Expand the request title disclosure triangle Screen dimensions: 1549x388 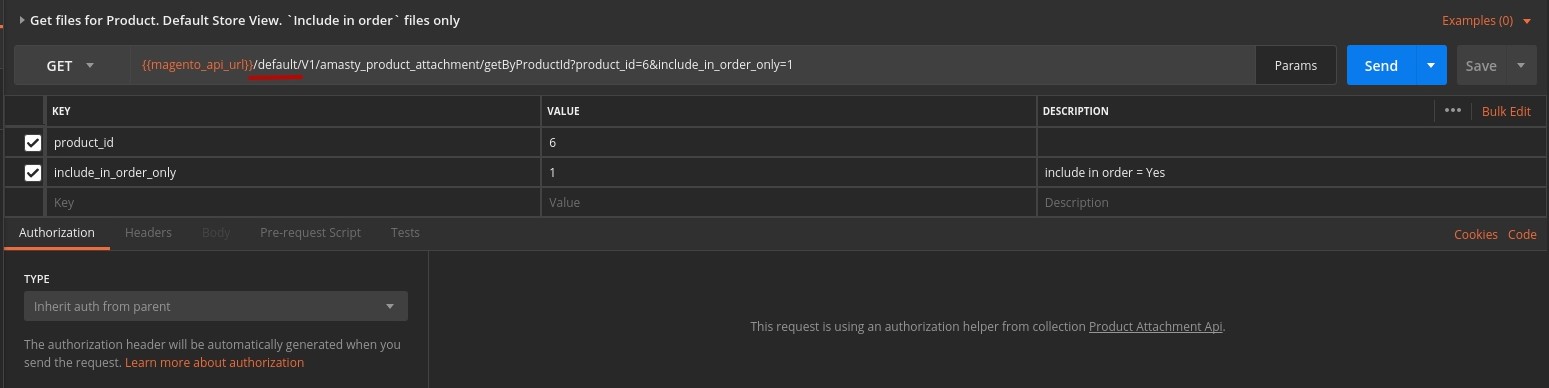click(22, 20)
